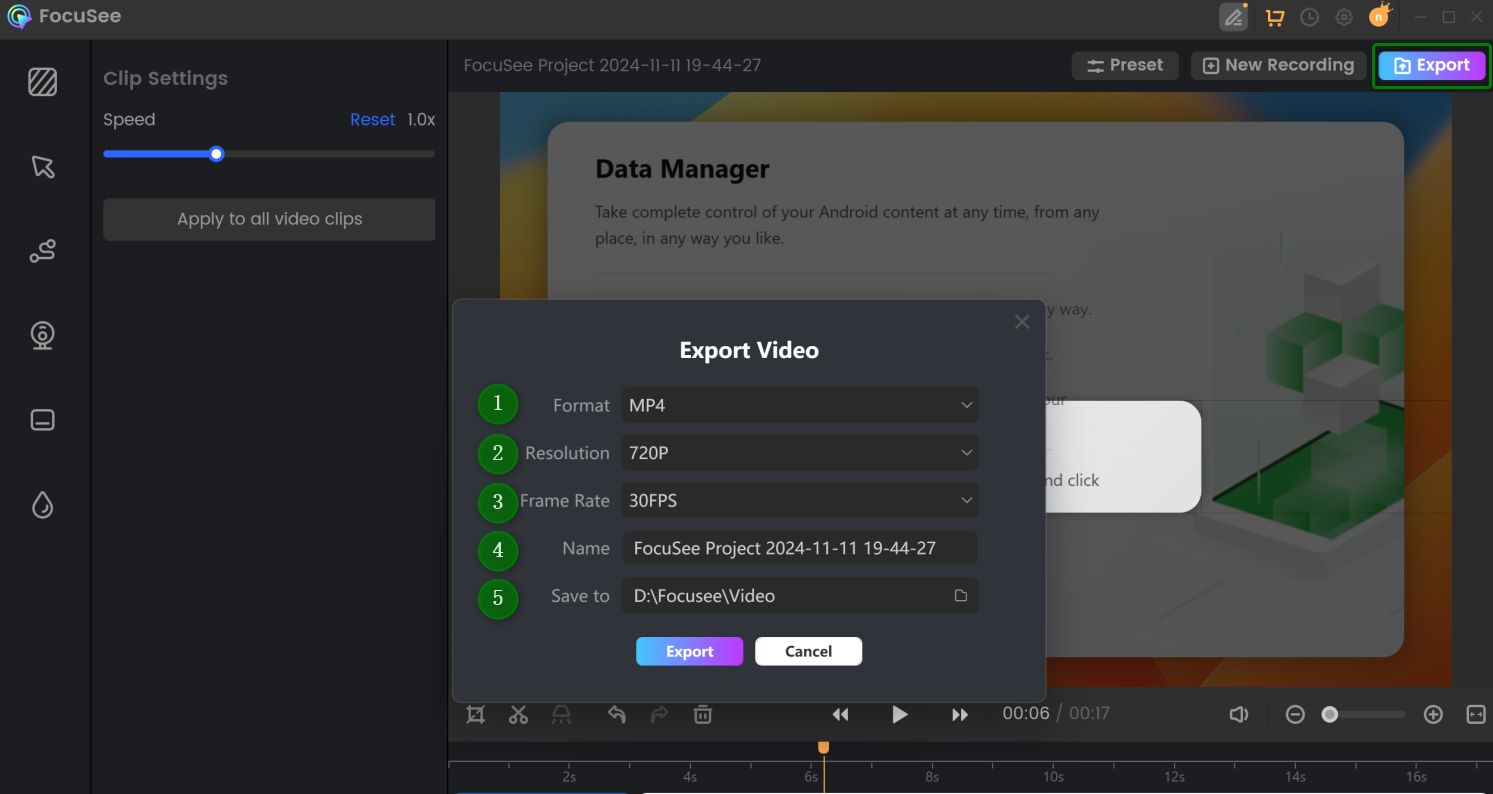Click the Export button in top bar

pyautogui.click(x=1432, y=65)
